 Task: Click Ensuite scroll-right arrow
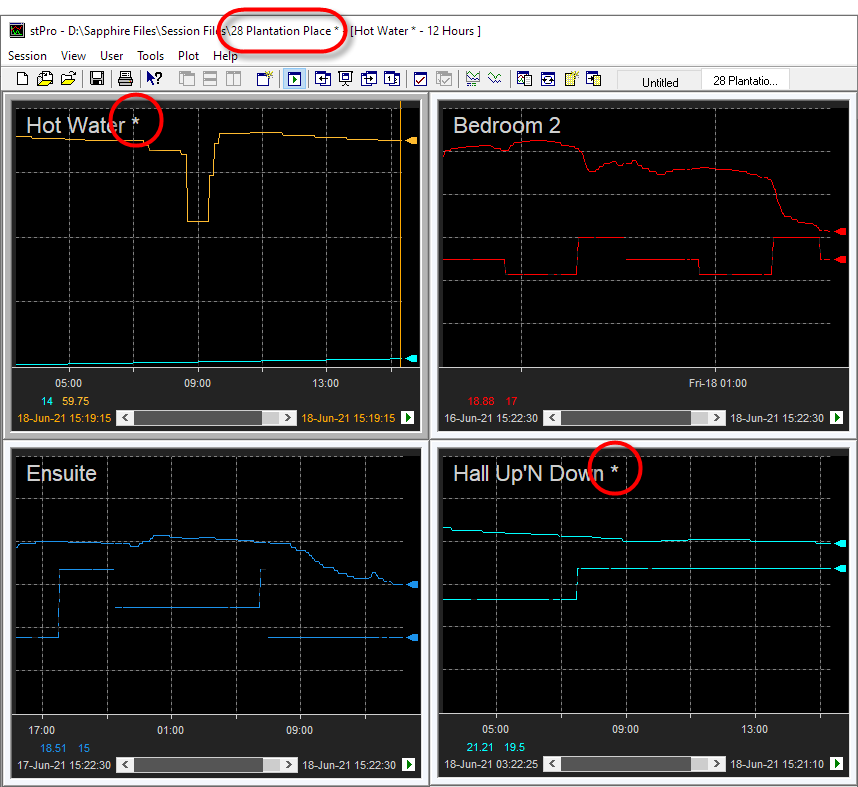pos(288,765)
